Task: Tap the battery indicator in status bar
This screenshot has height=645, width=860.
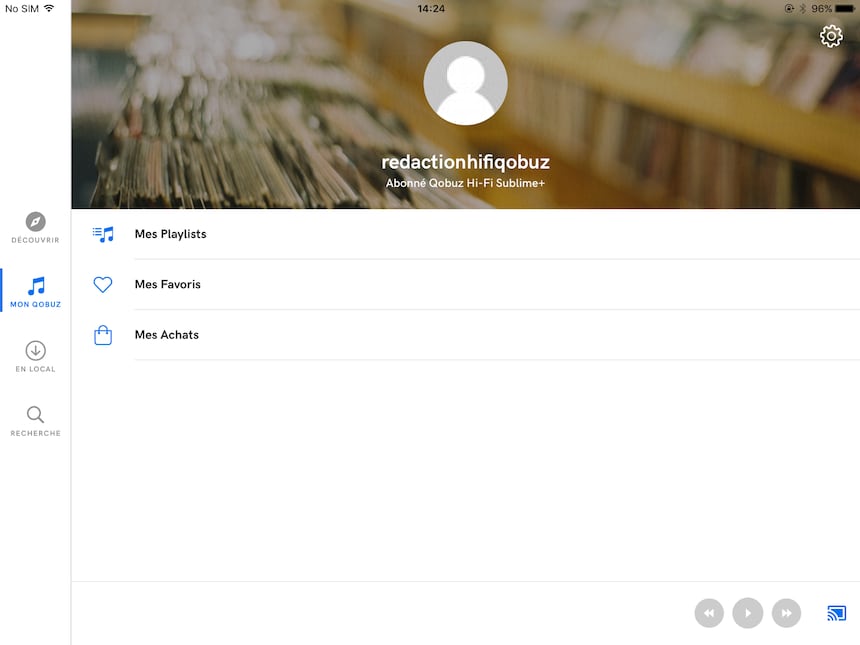Action: pos(845,9)
